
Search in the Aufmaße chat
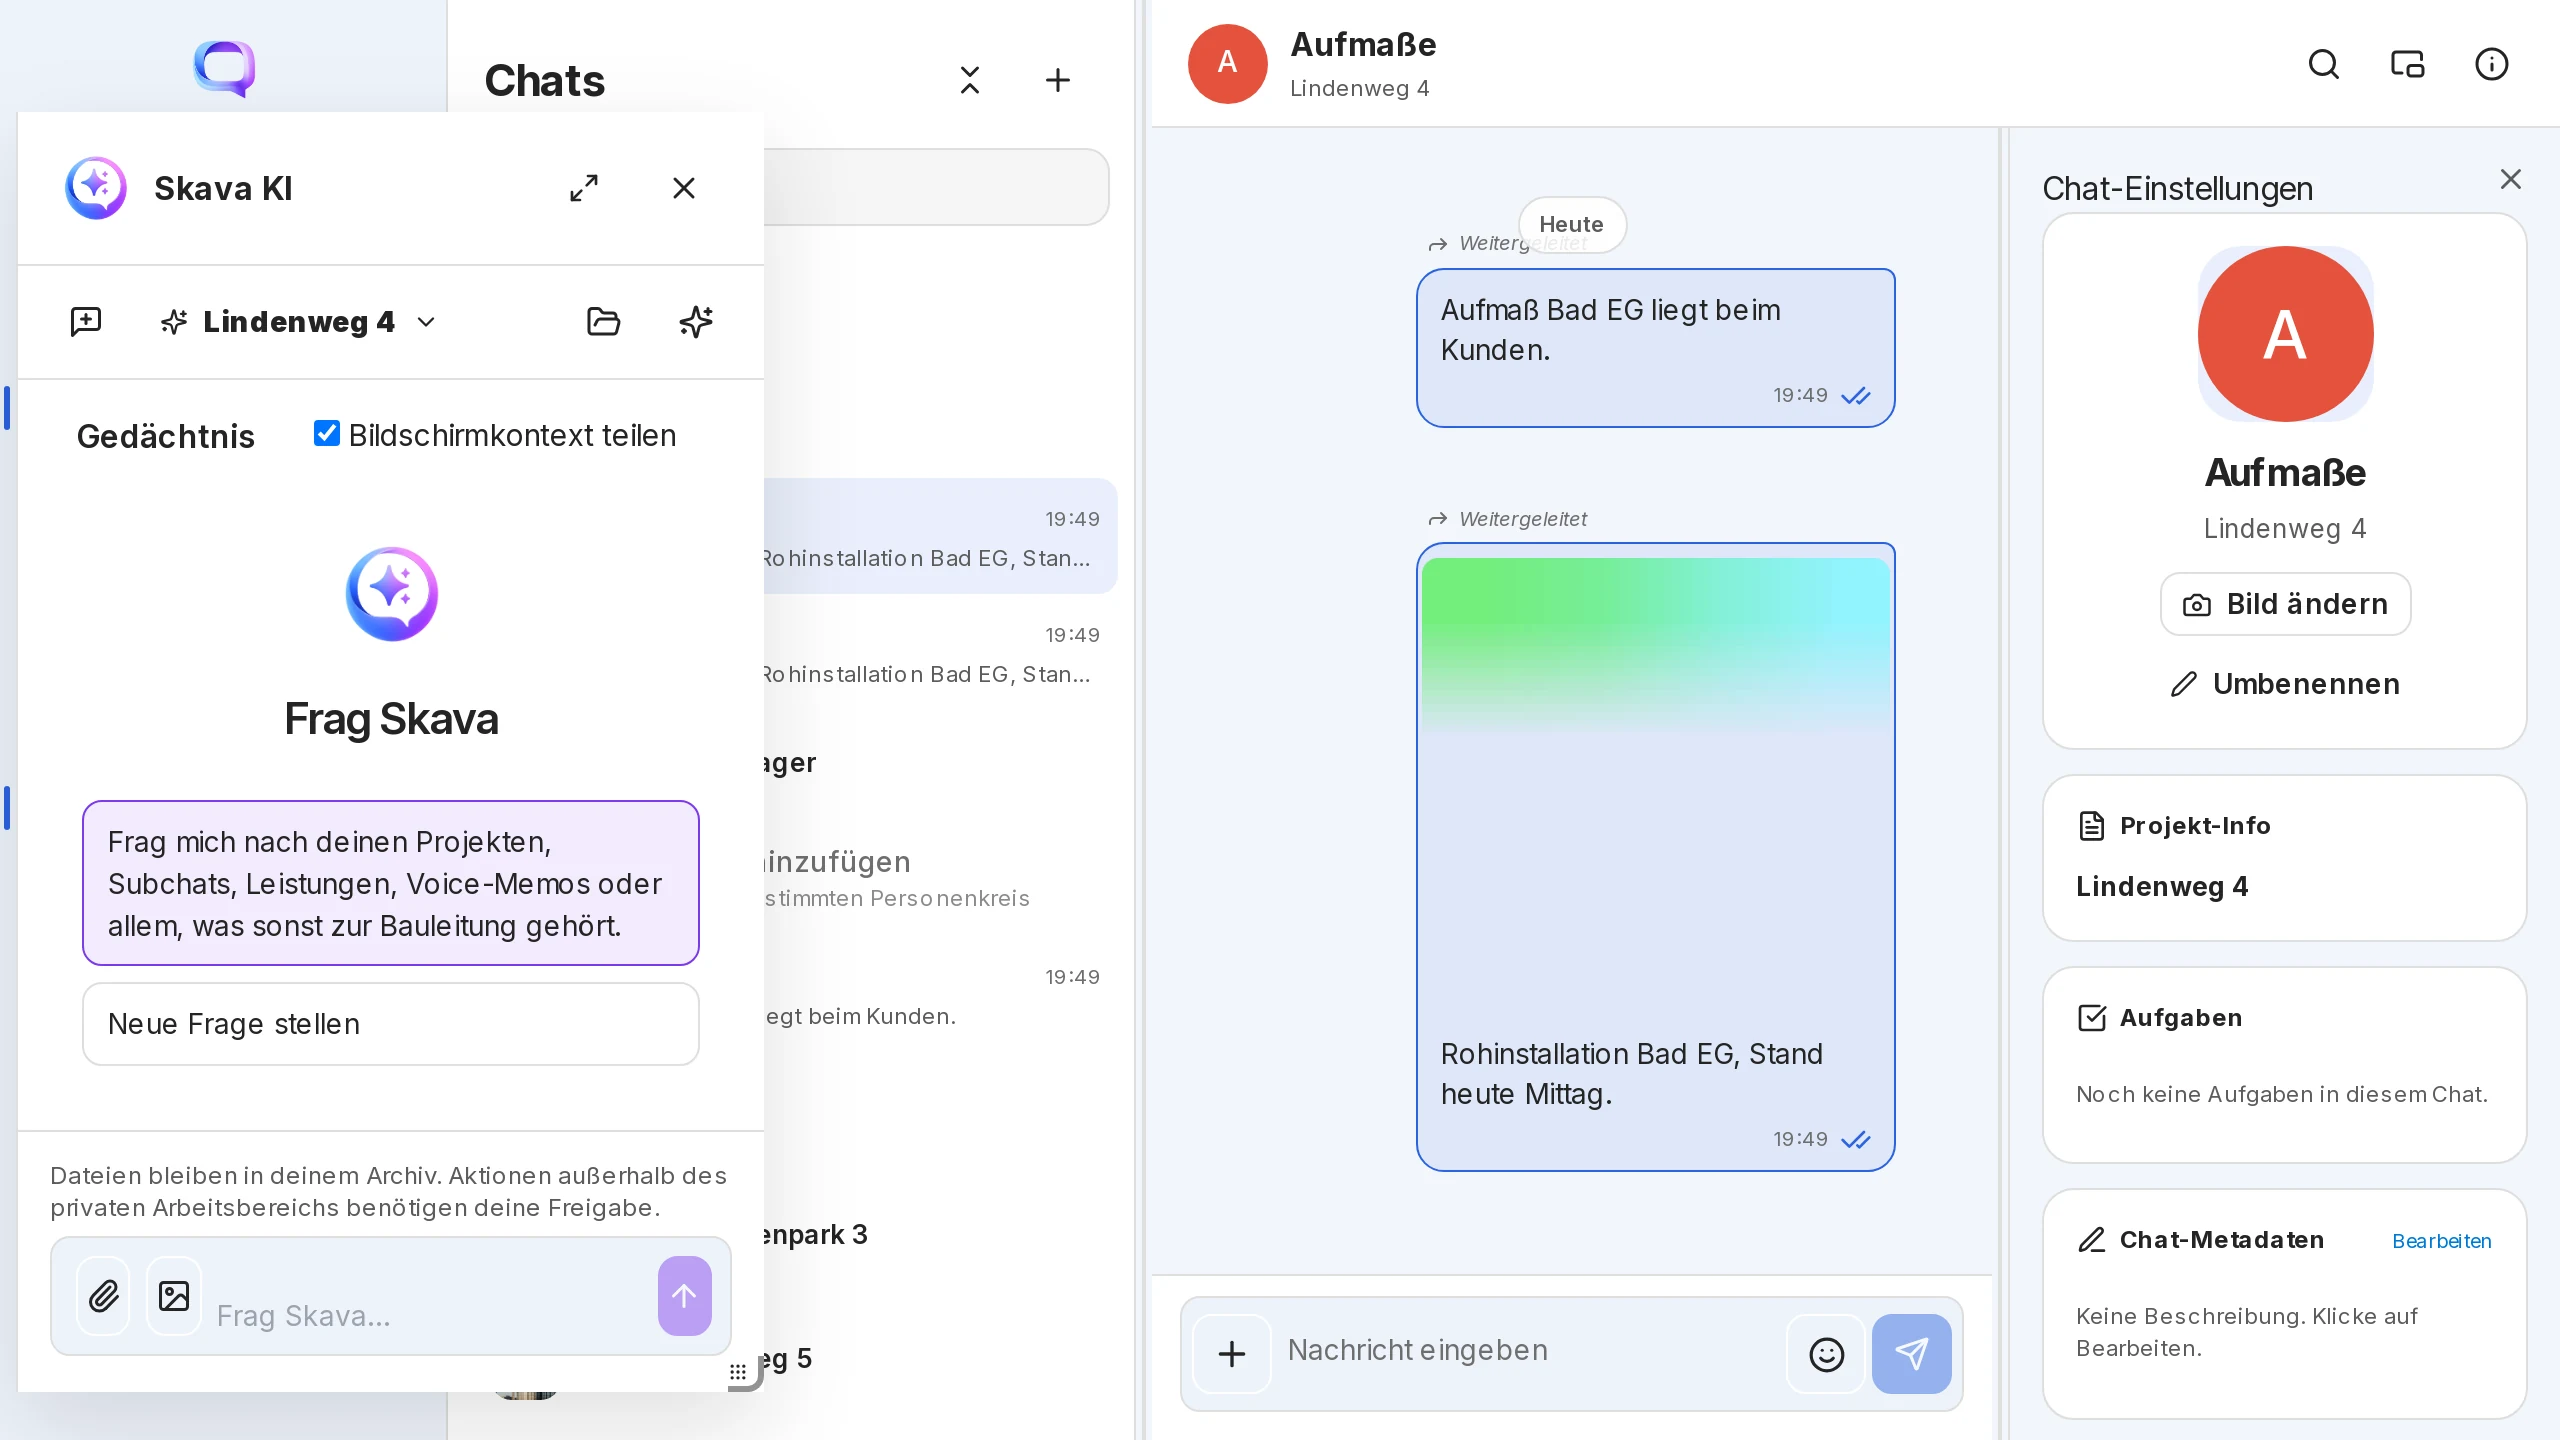pos(2324,64)
